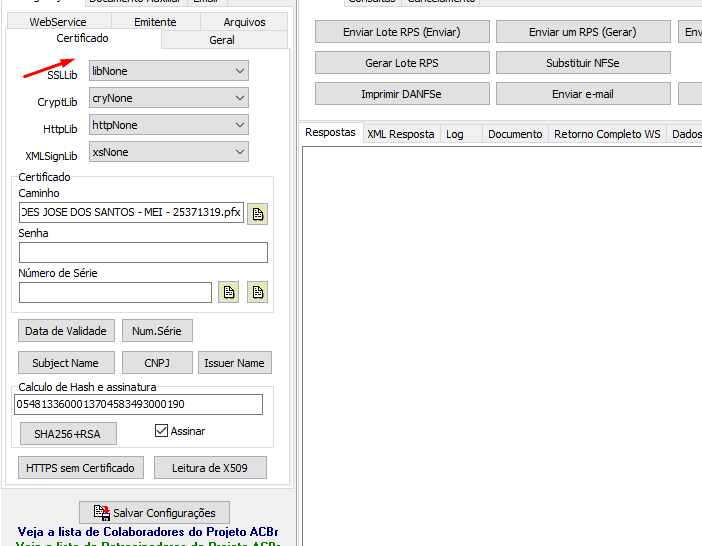Switch to the Geral tab
Image resolution: width=702 pixels, height=546 pixels.
(222, 40)
